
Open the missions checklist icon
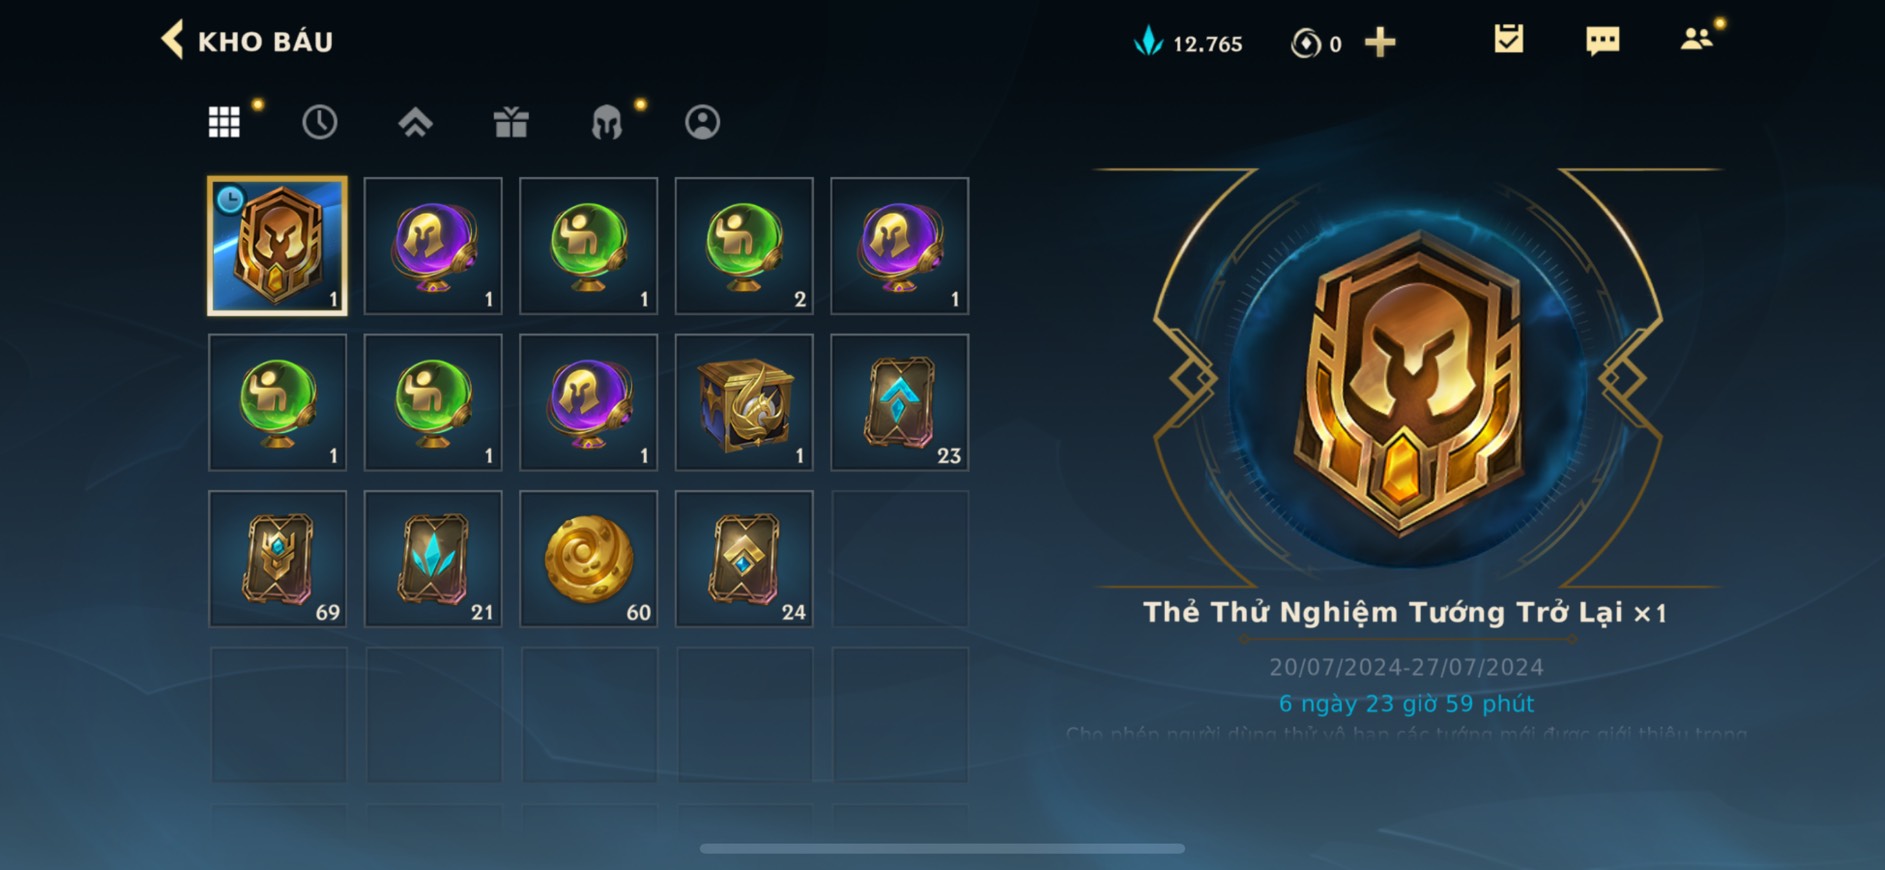1508,40
